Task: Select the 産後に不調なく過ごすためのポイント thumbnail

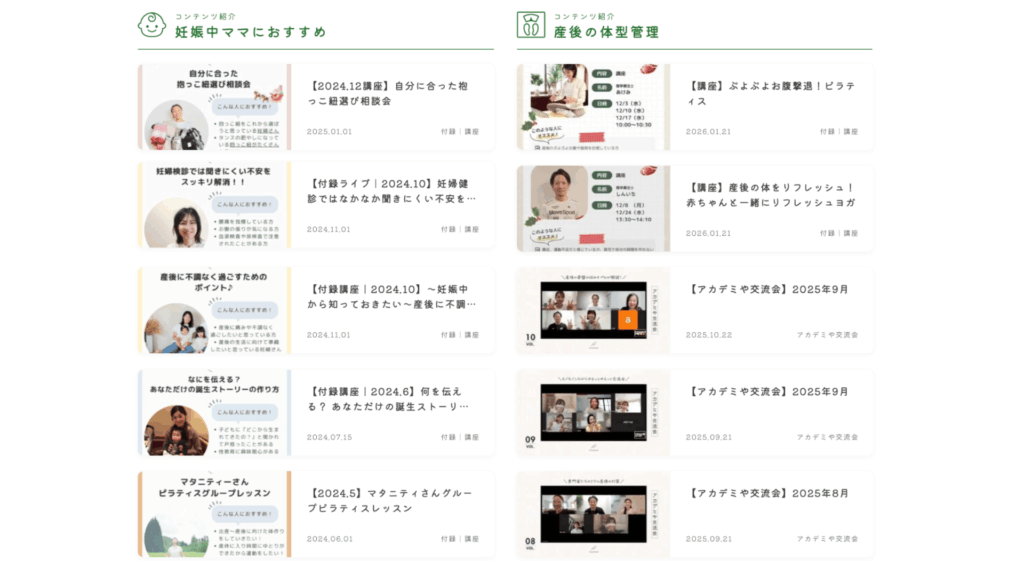Action: pyautogui.click(x=214, y=310)
